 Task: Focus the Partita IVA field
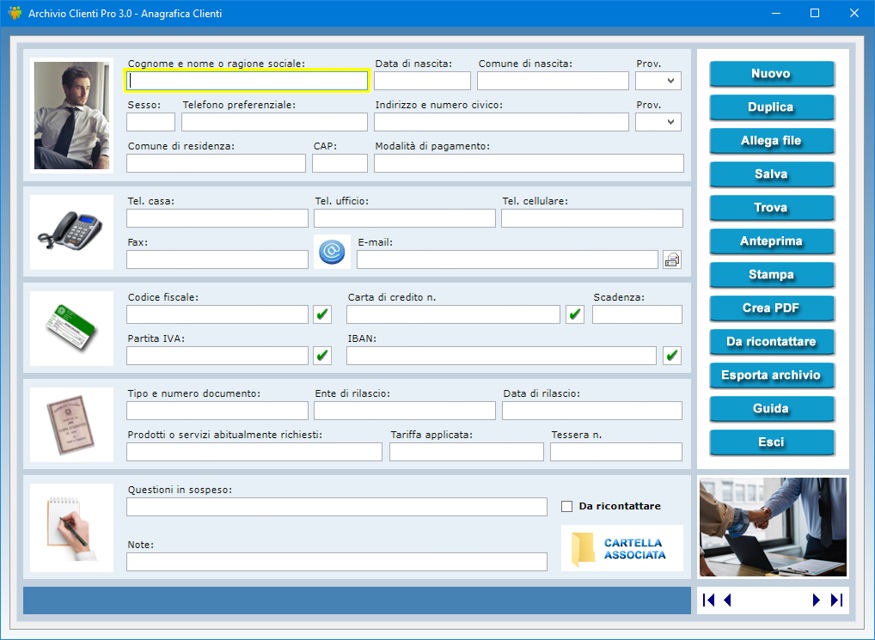(218, 355)
